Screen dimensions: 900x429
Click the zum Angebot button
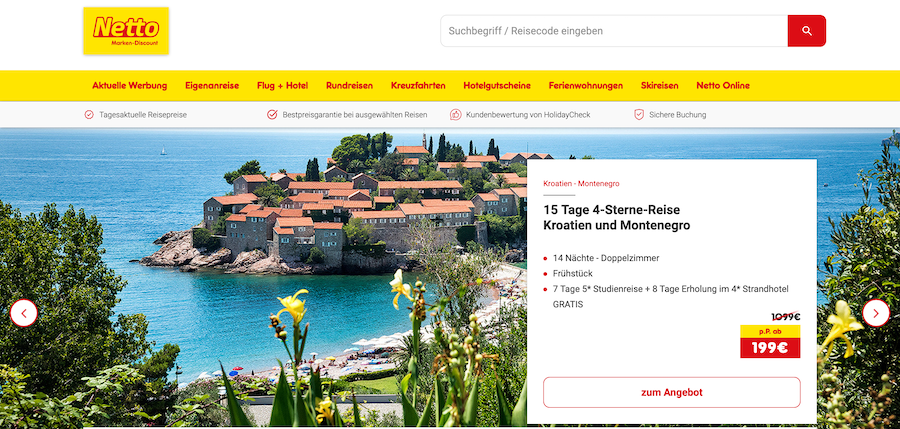tap(672, 393)
